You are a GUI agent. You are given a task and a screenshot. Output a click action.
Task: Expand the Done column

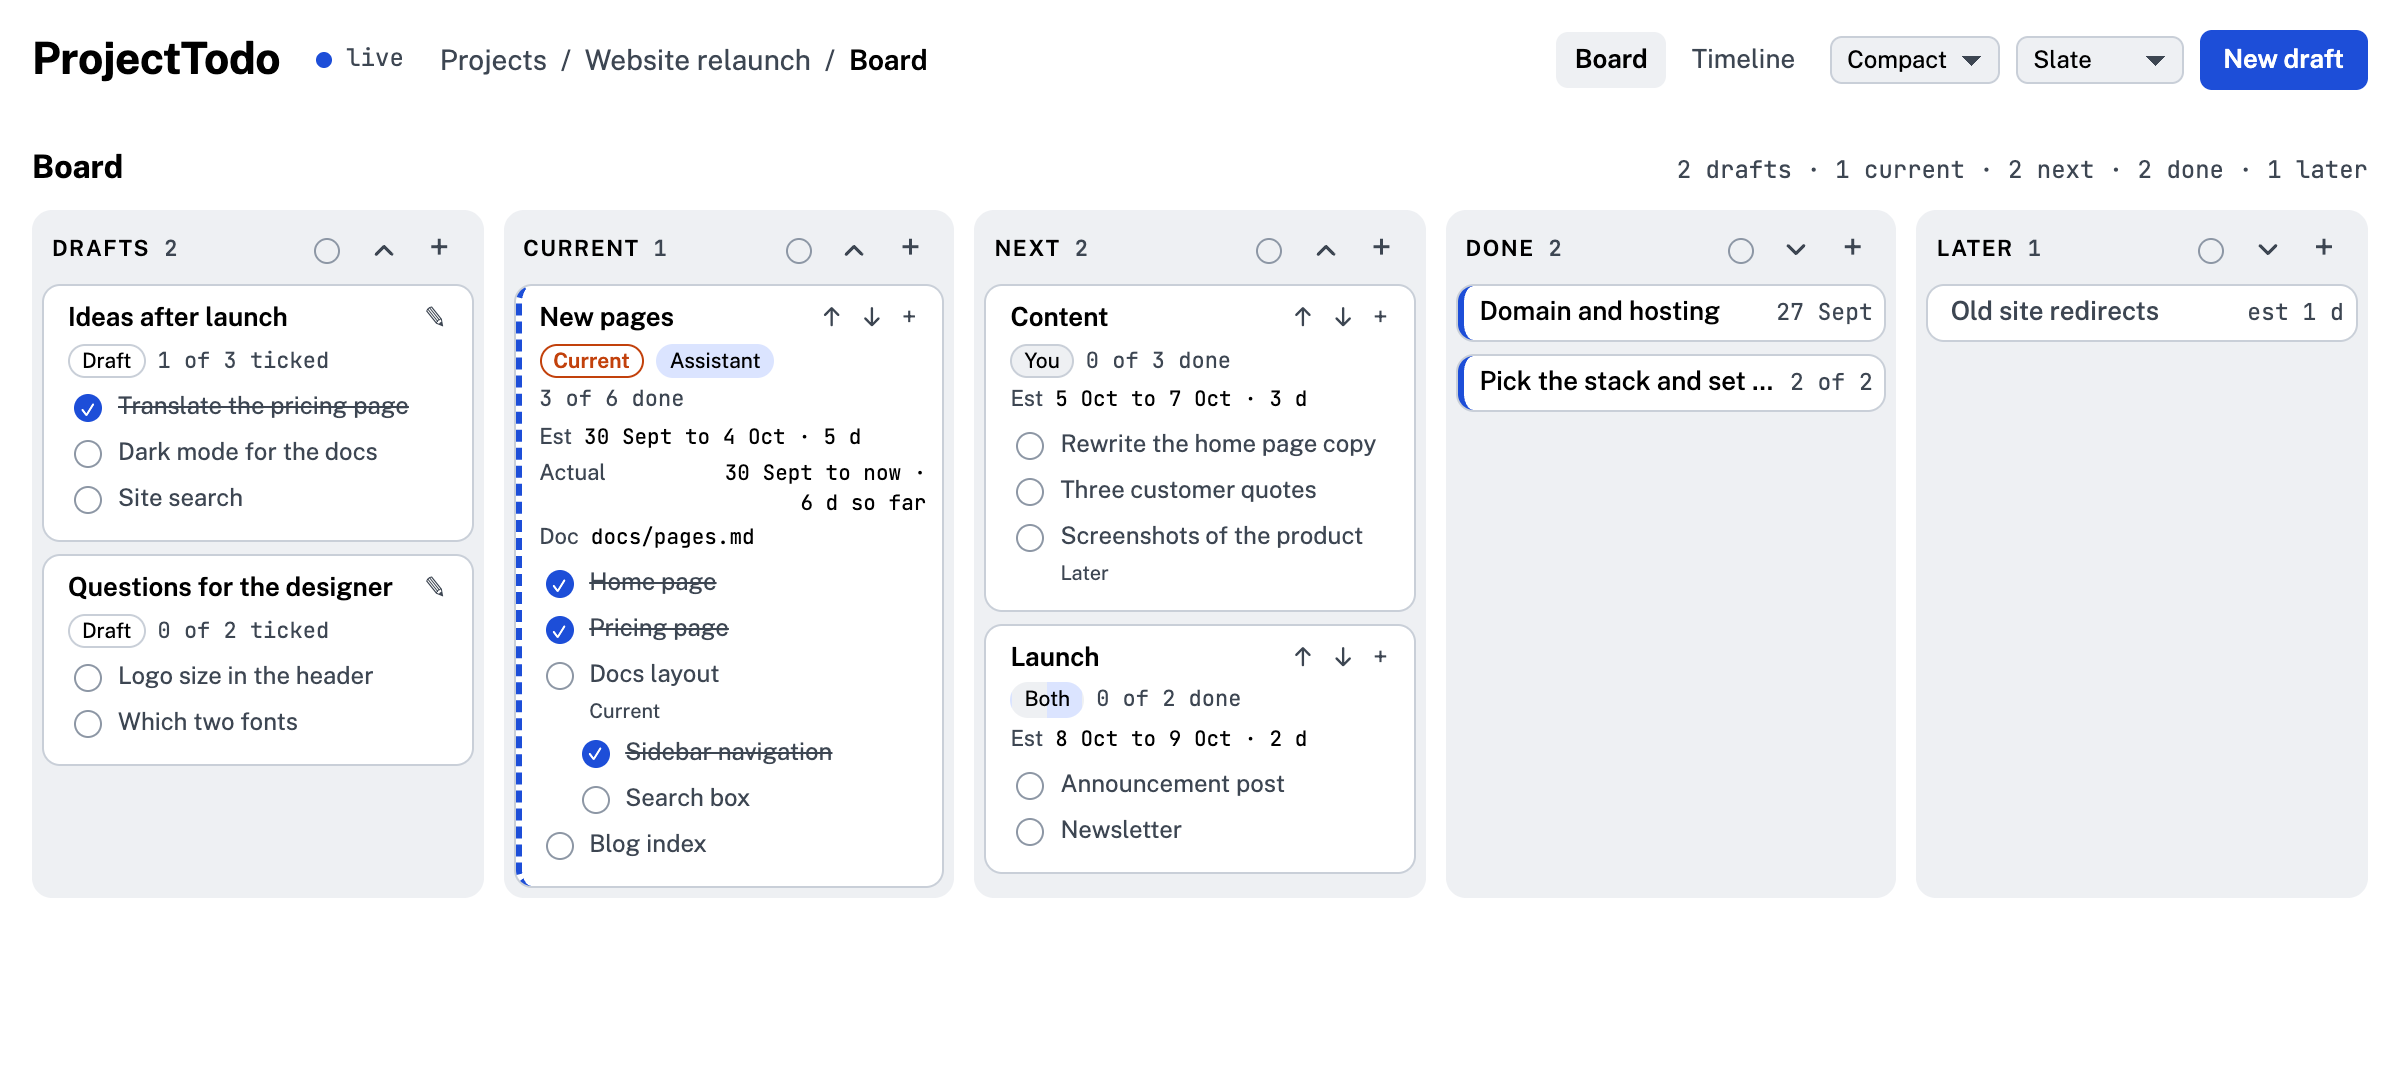[x=1796, y=250]
